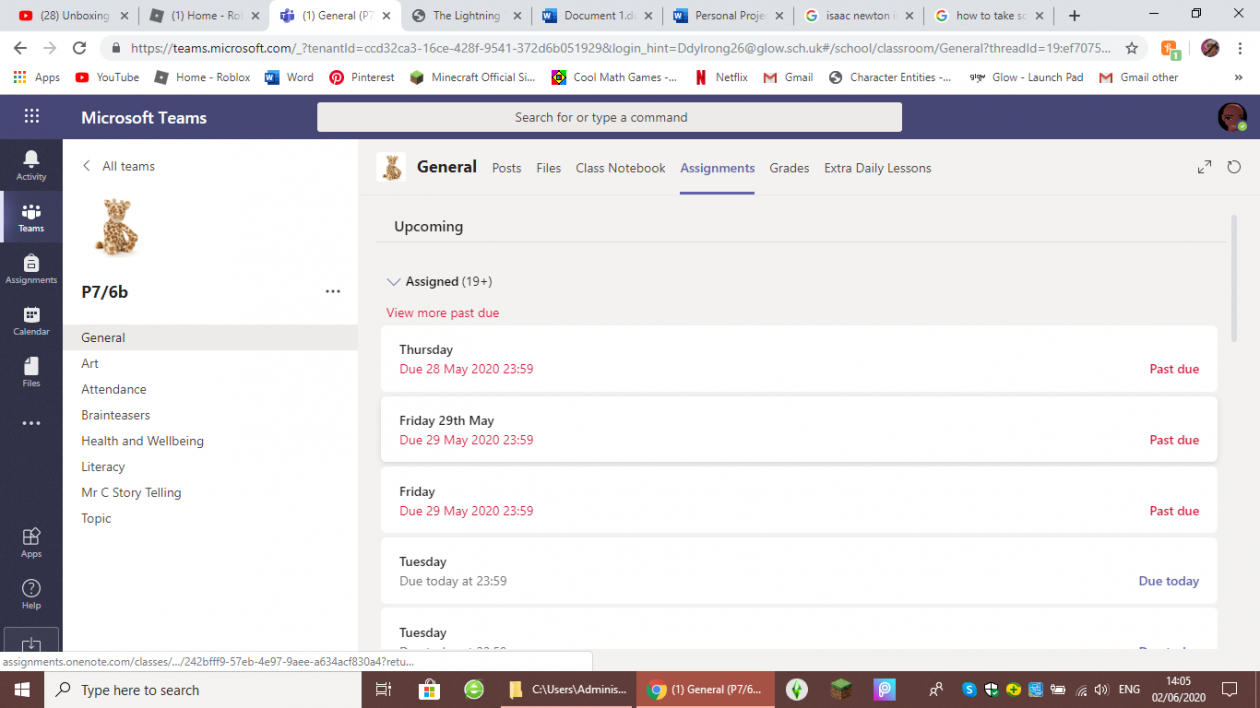Open the Glow - Launch Pad bookmark

(x=1026, y=77)
